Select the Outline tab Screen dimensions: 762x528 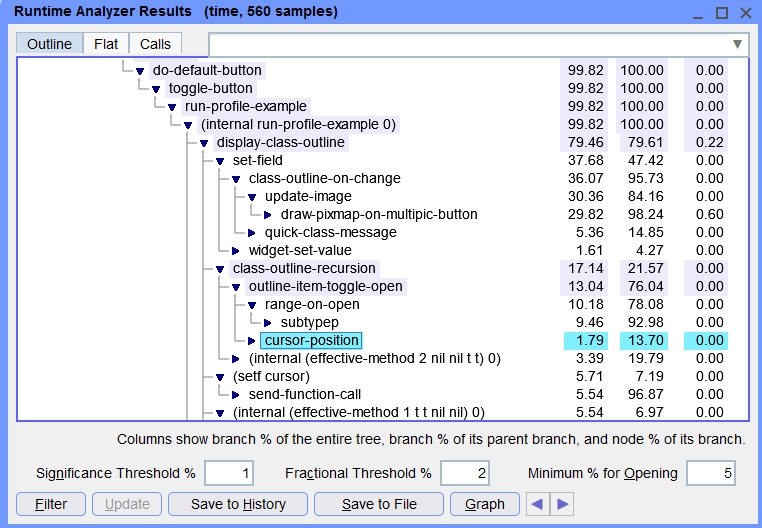tap(49, 44)
